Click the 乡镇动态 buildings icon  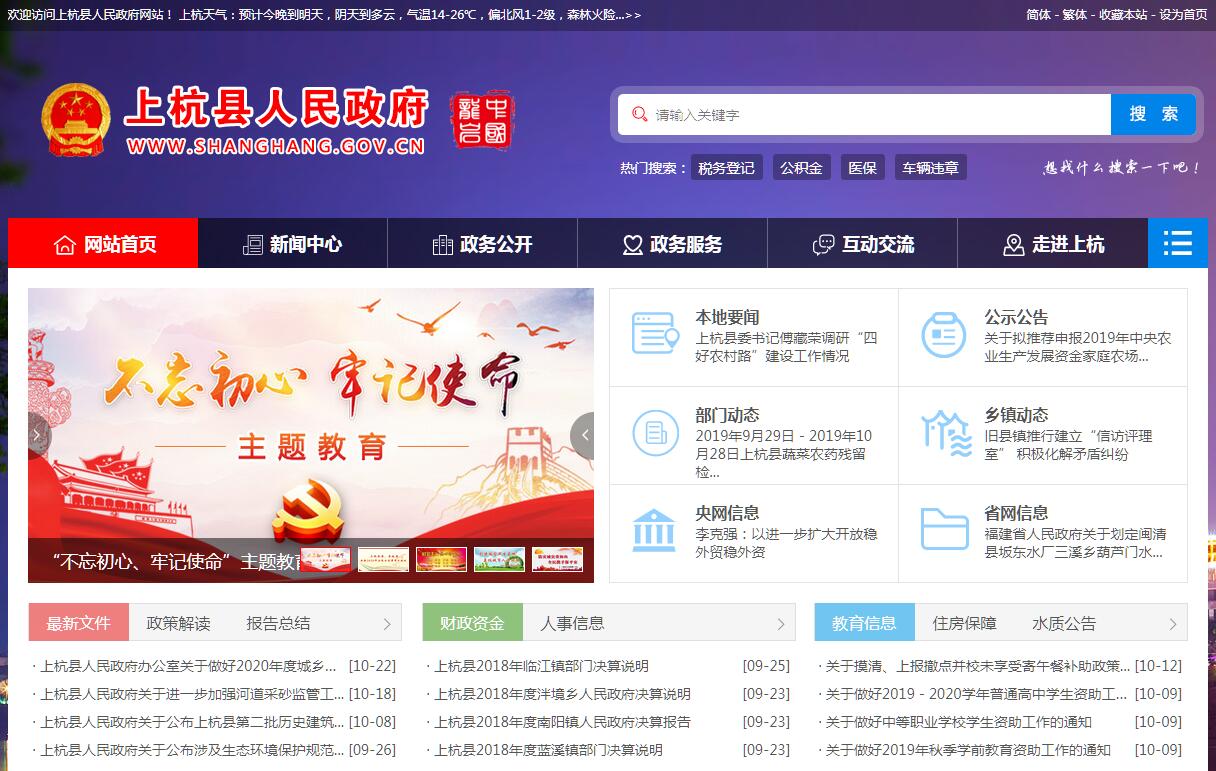(945, 433)
